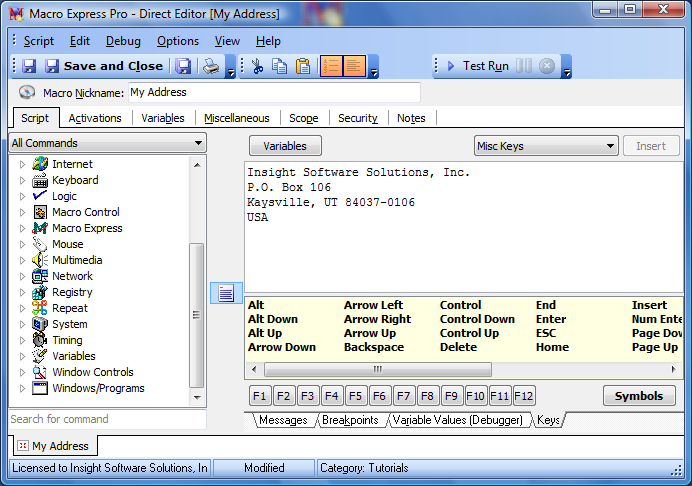Switch to the Scope tab
This screenshot has width=692, height=486.
(x=304, y=118)
